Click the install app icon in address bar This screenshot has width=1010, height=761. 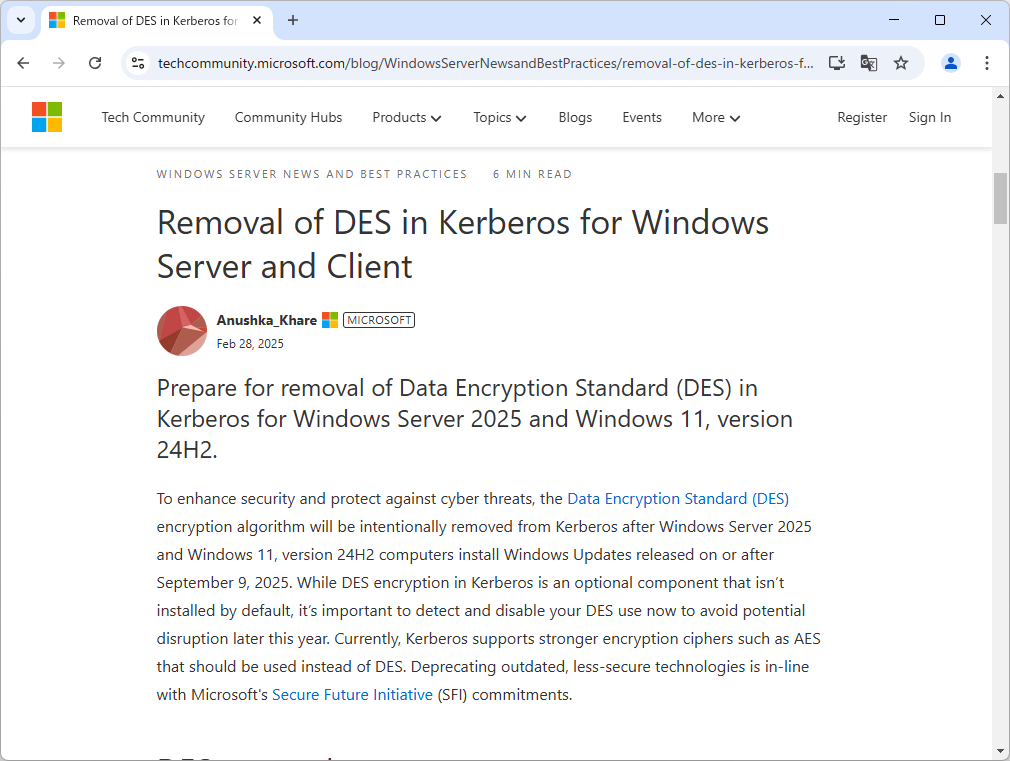click(837, 63)
